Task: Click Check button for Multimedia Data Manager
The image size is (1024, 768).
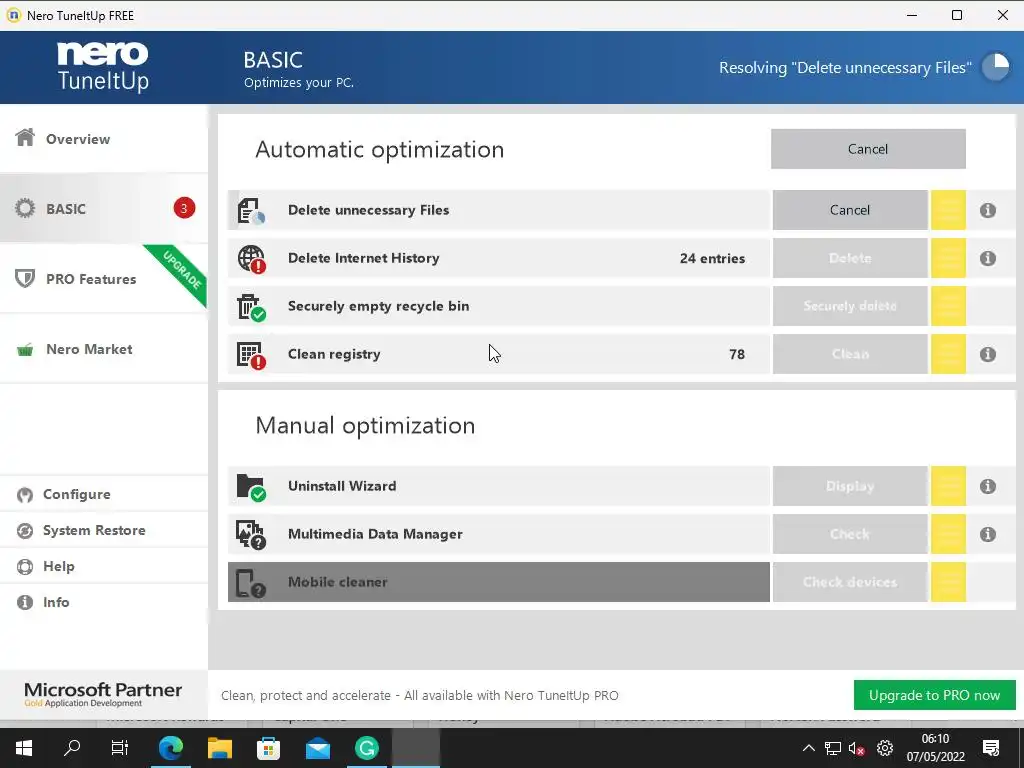Action: (850, 534)
